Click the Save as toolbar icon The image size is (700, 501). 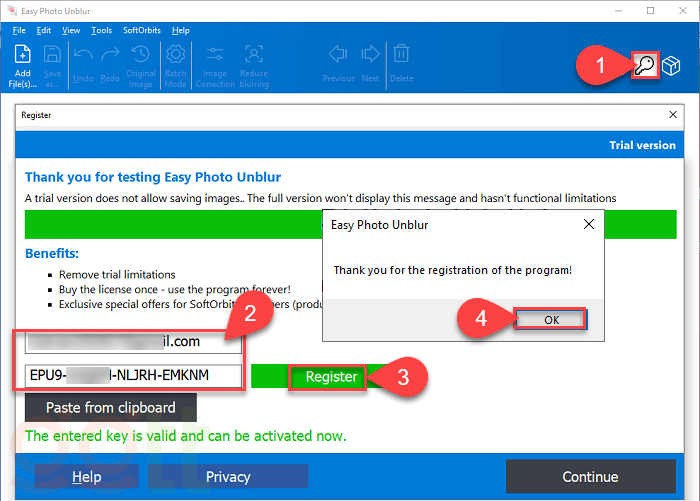tap(53, 56)
